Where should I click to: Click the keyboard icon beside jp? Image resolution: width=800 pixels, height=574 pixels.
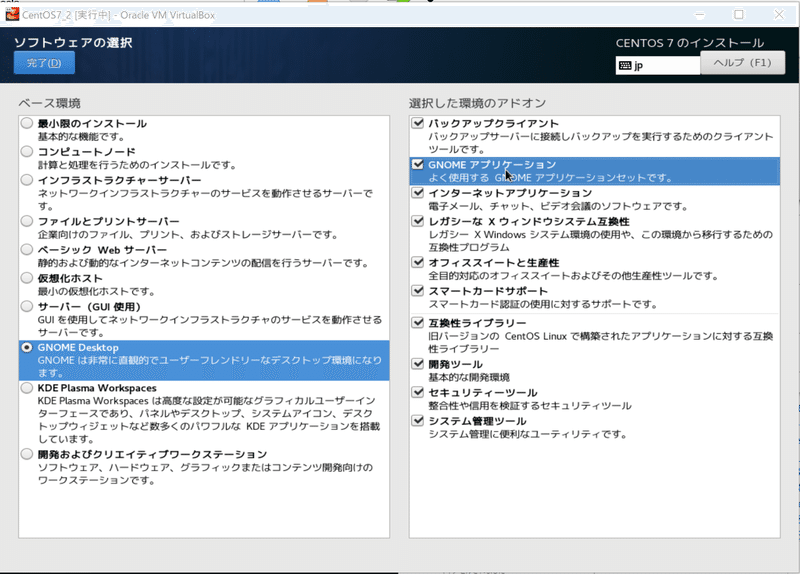[x=625, y=65]
